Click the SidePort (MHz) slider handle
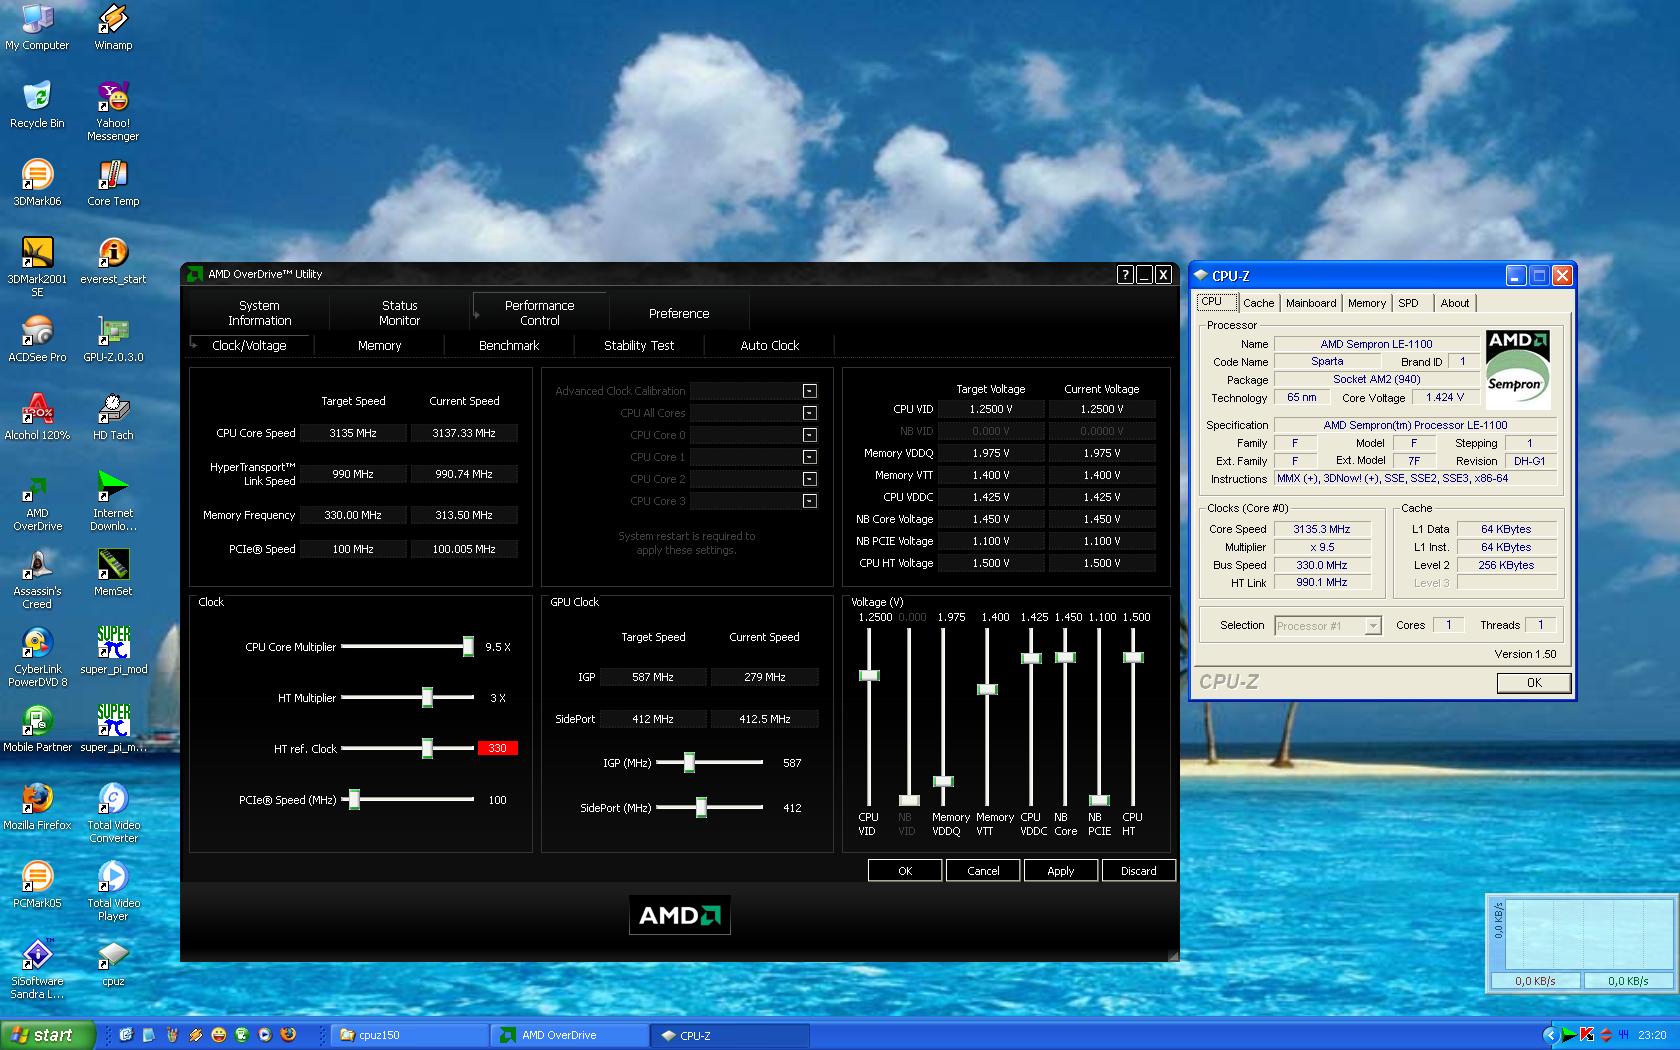The width and height of the screenshot is (1680, 1050). pyautogui.click(x=701, y=808)
